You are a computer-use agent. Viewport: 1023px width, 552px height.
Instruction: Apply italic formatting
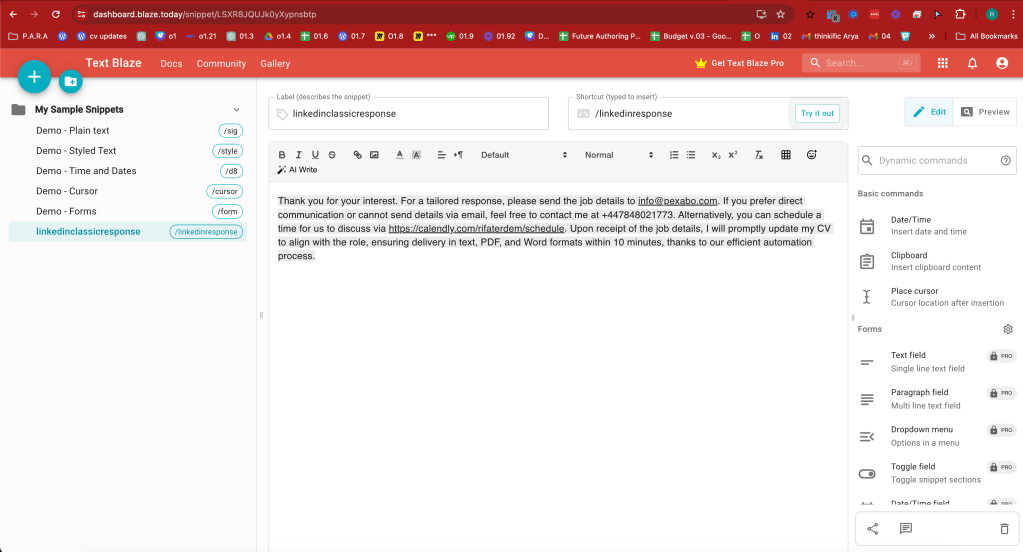coord(299,155)
